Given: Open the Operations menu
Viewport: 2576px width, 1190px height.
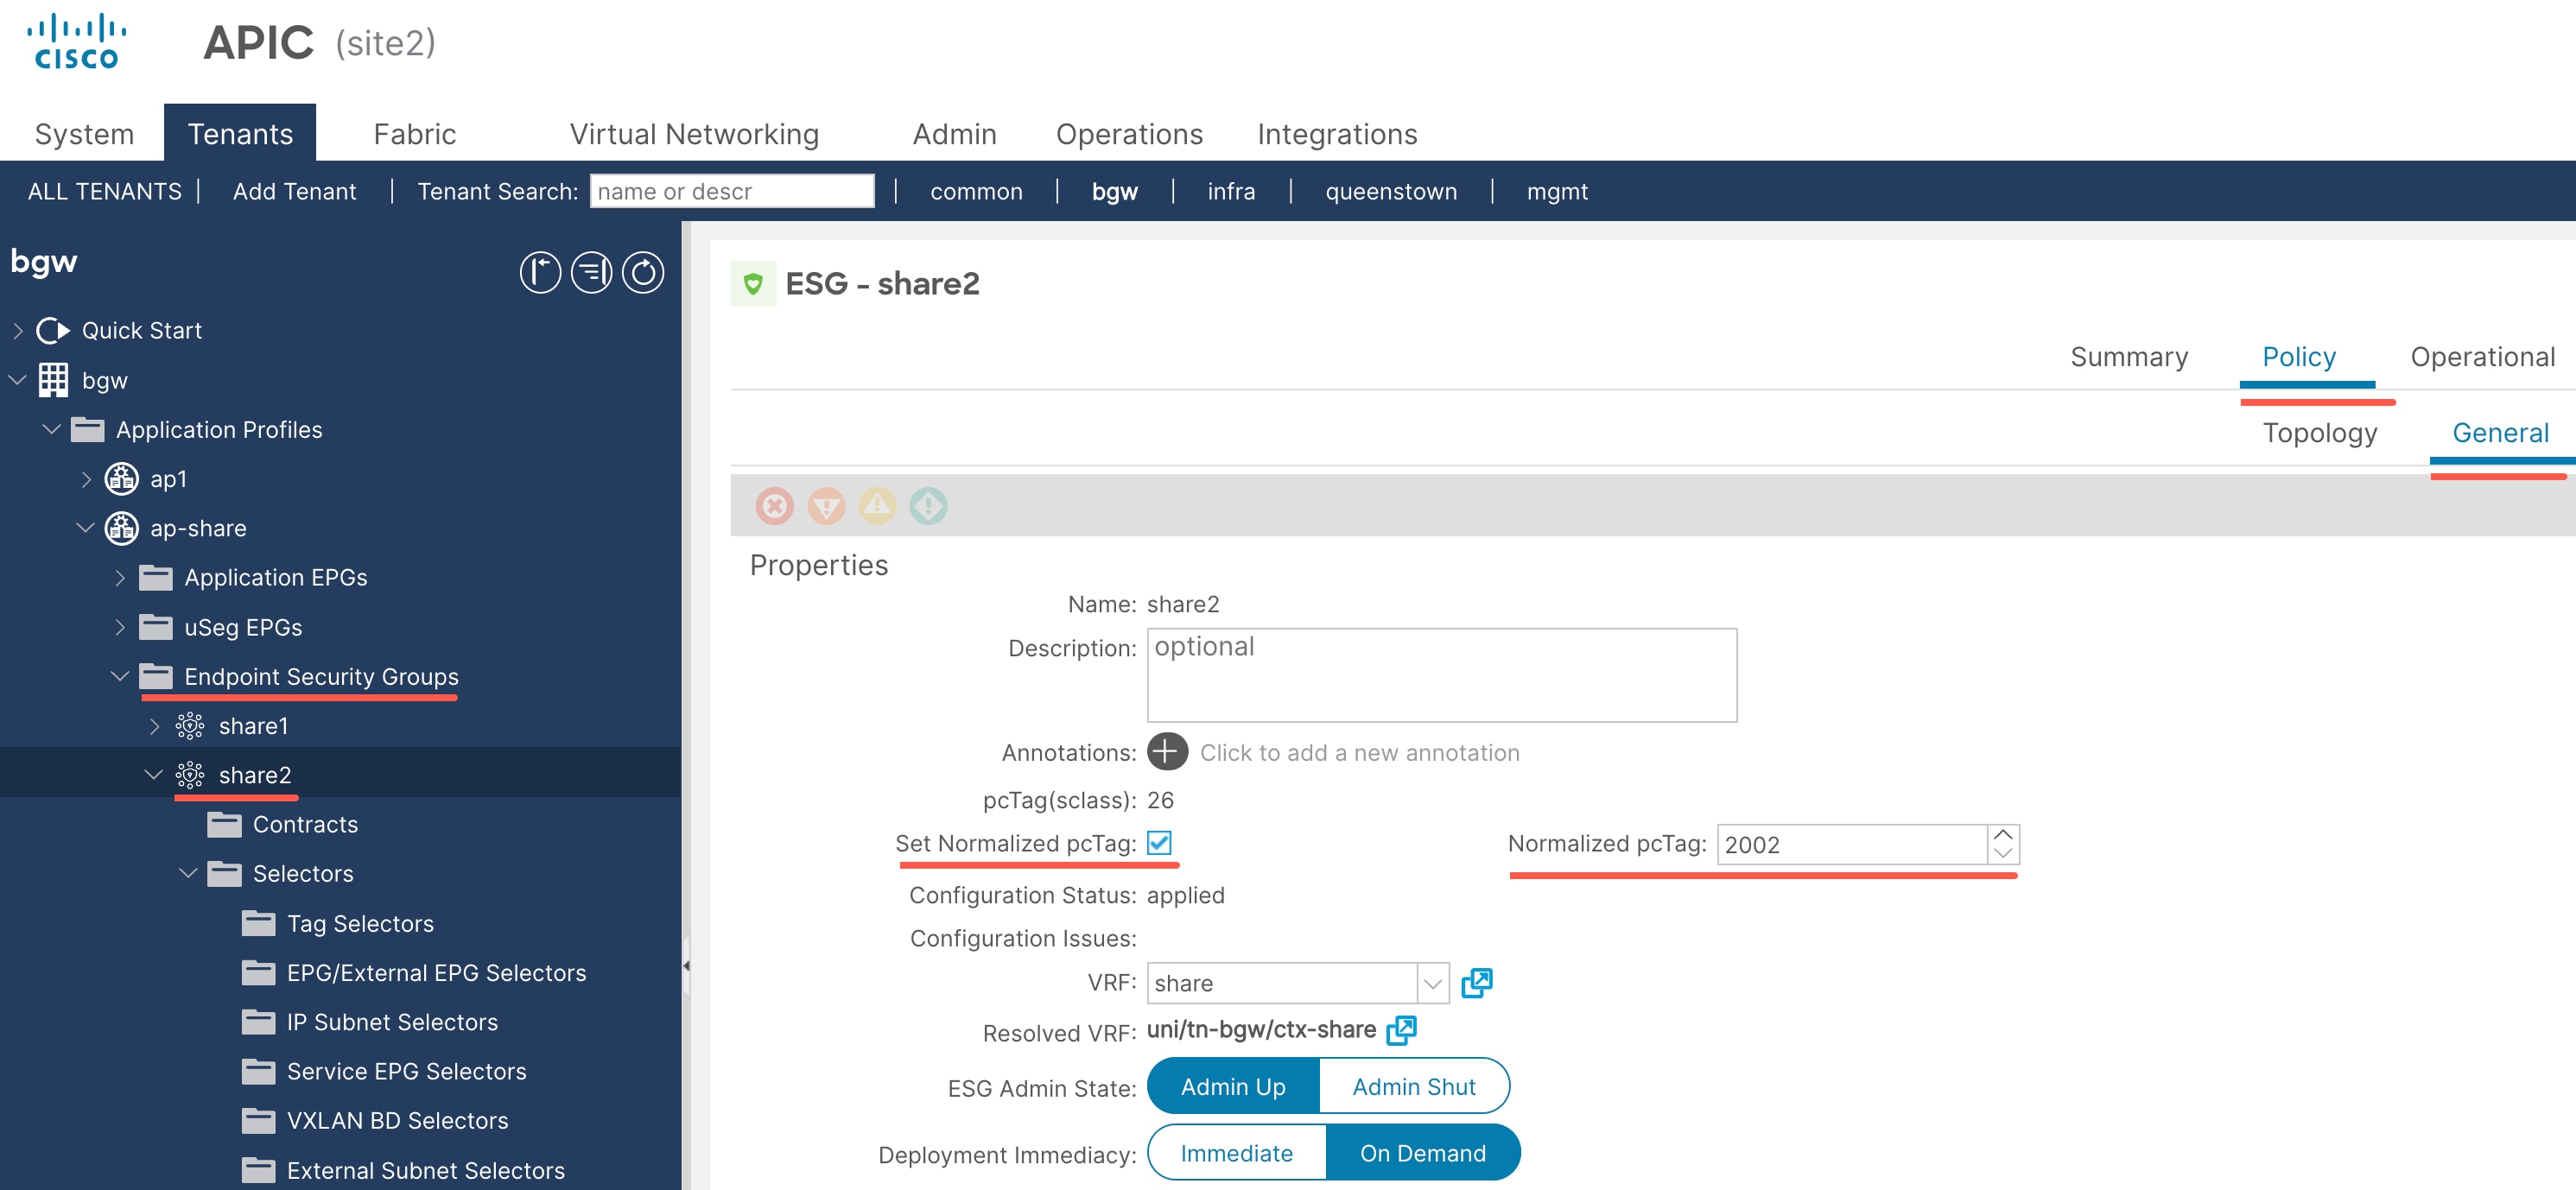Looking at the screenshot, I should 1129,134.
